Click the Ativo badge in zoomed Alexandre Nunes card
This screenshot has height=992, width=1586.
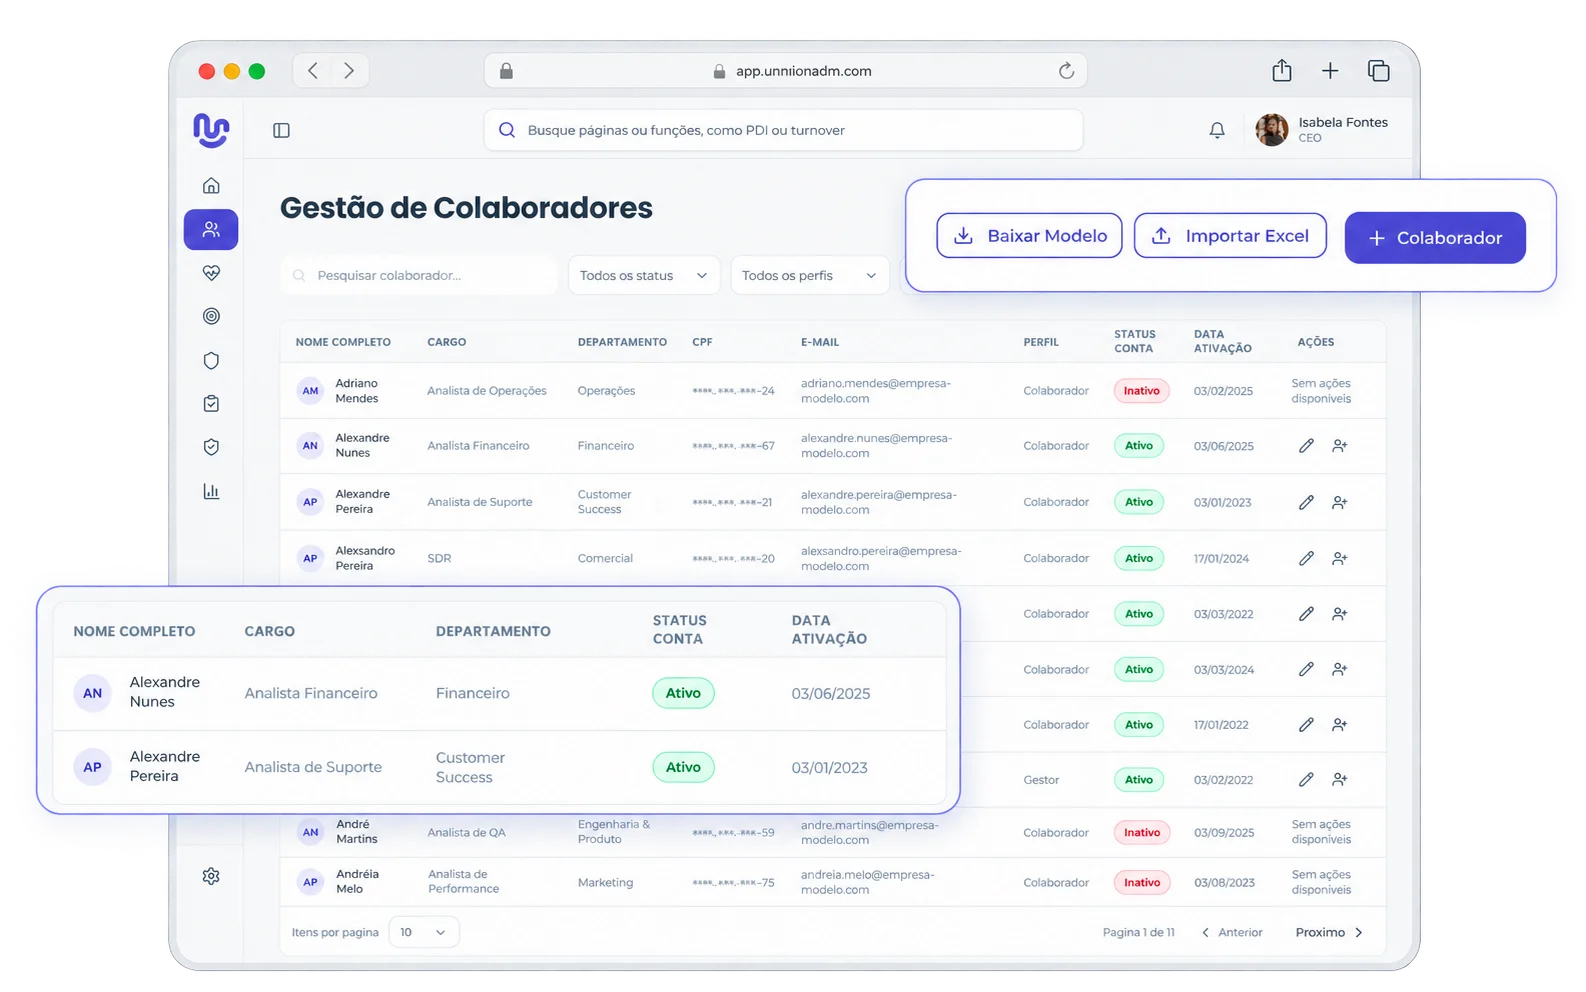683,693
